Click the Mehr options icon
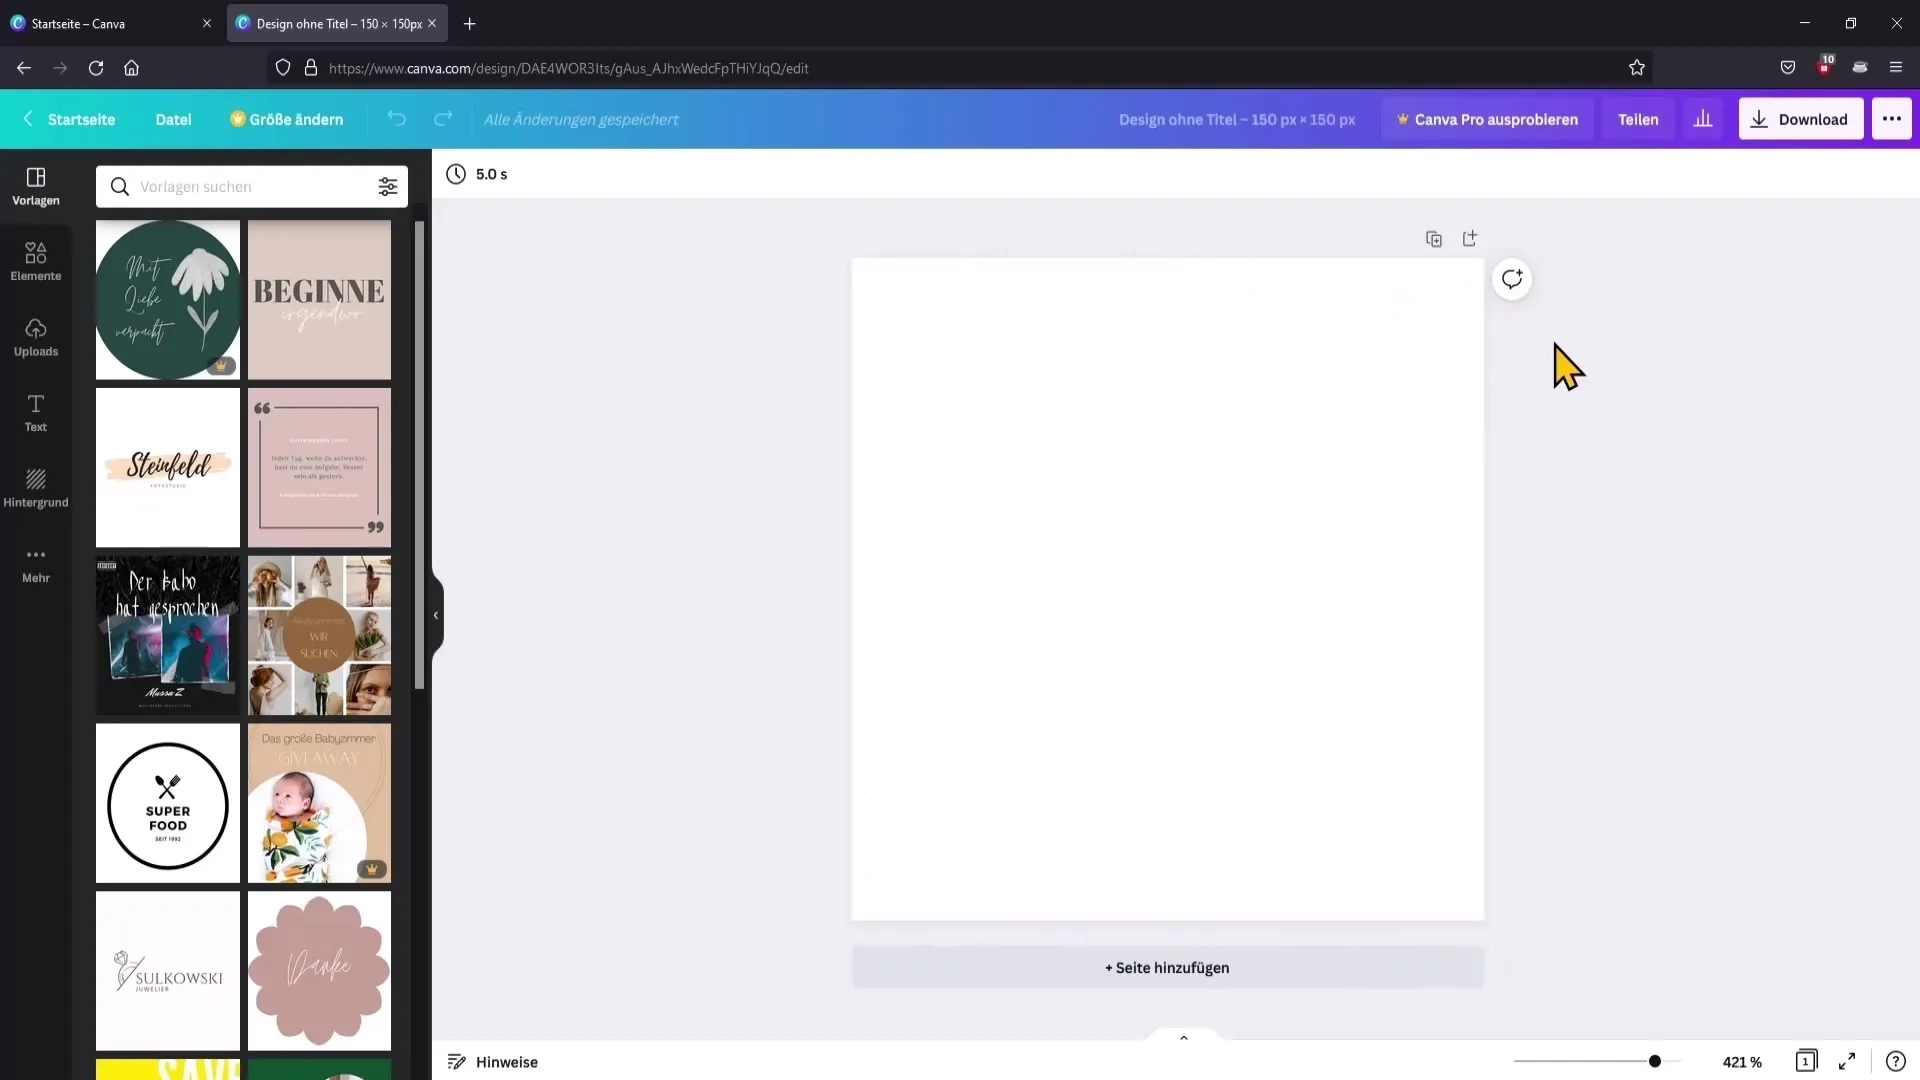This screenshot has height=1080, width=1920. (36, 556)
